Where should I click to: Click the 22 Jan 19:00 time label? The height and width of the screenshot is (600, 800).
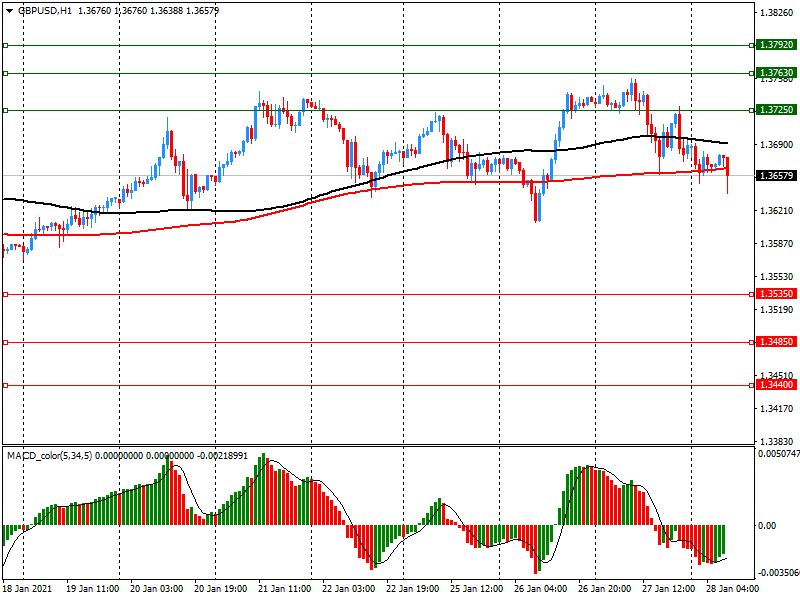click(x=413, y=588)
